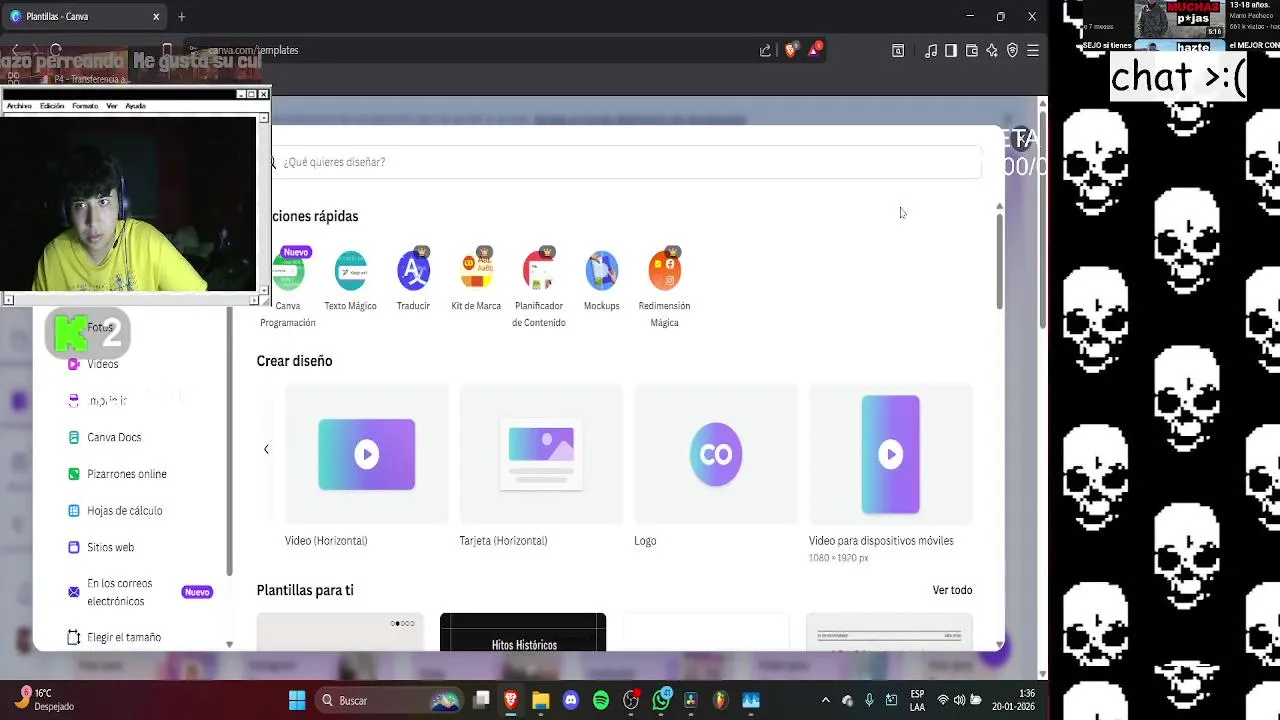Open the Texto Mágico quick action

point(350,271)
